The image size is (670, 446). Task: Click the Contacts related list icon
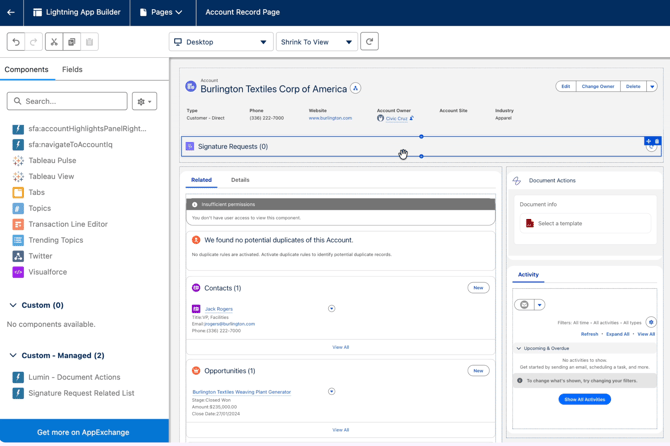(196, 288)
